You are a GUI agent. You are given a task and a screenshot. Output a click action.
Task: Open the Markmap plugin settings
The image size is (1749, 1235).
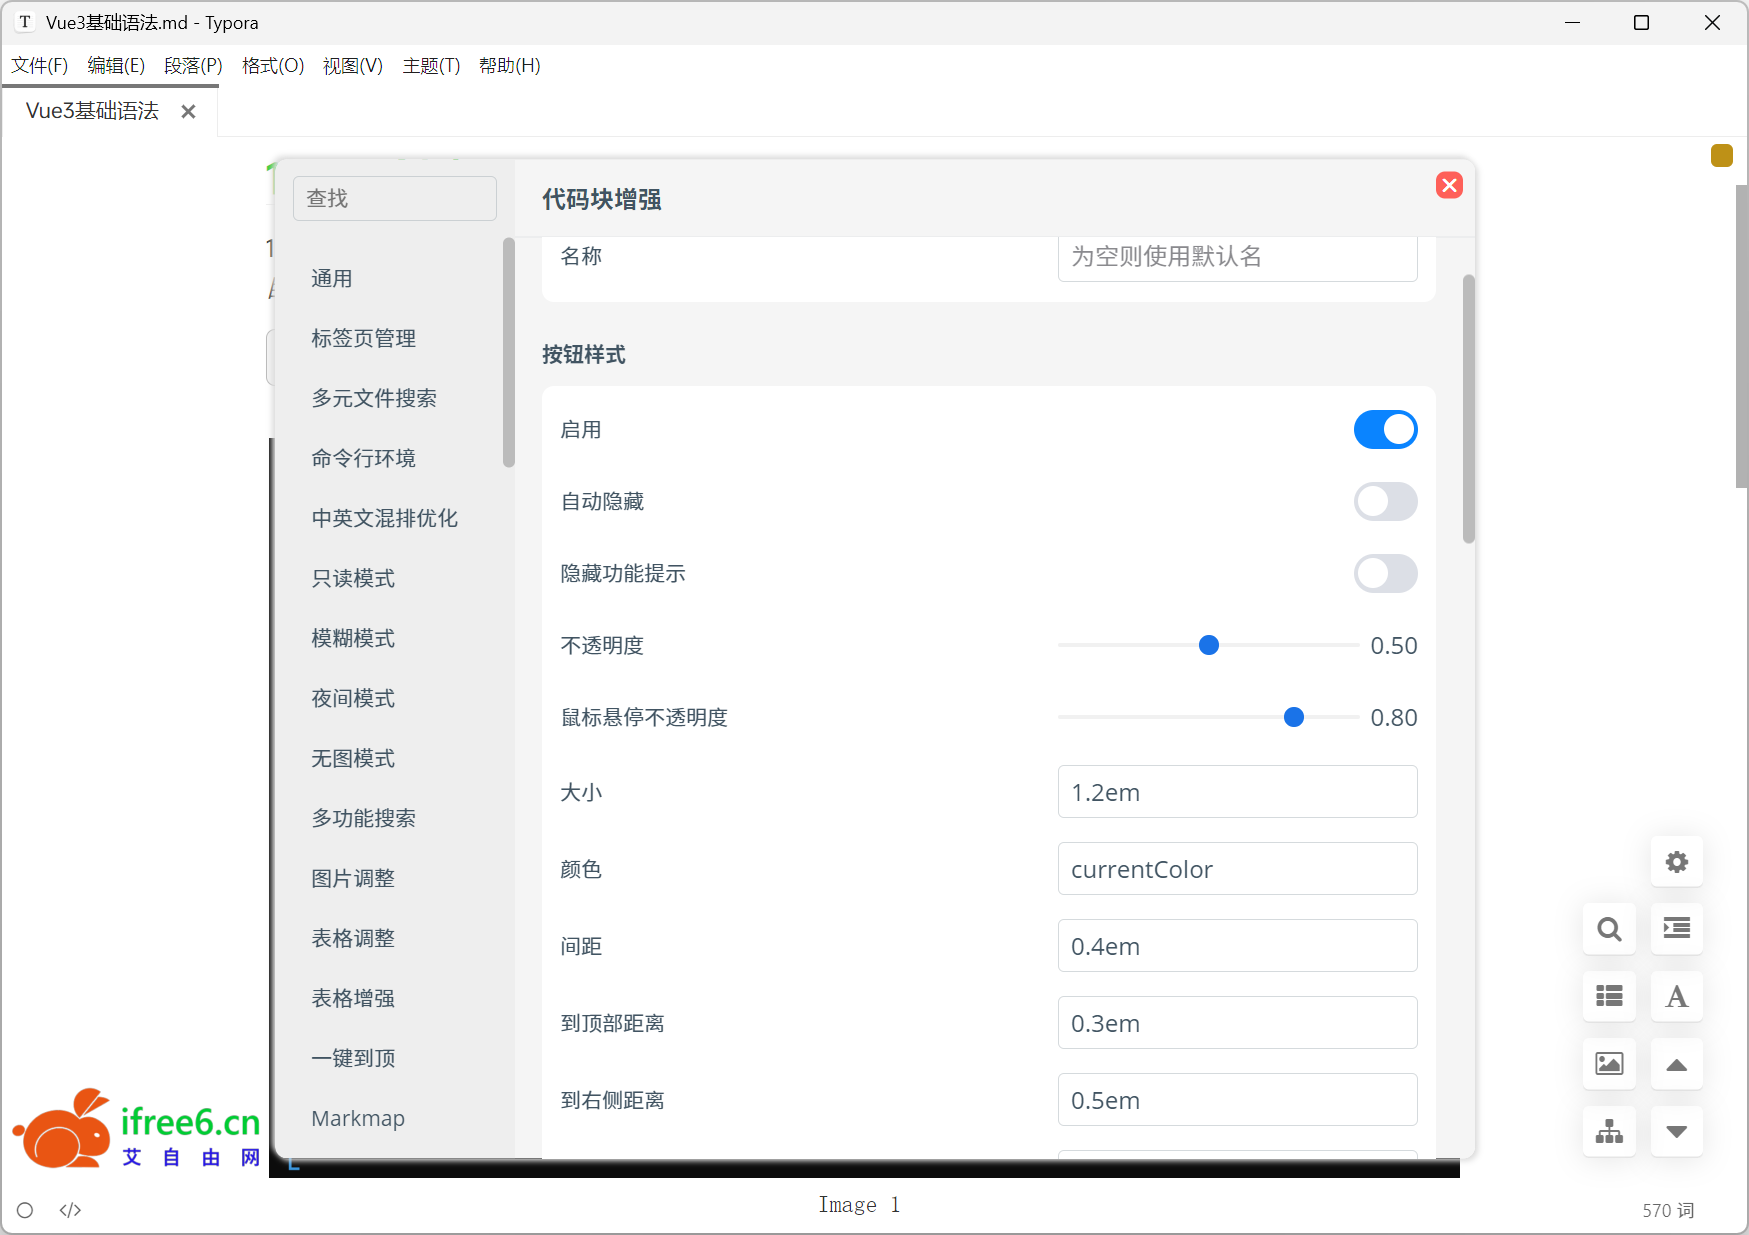358,1118
